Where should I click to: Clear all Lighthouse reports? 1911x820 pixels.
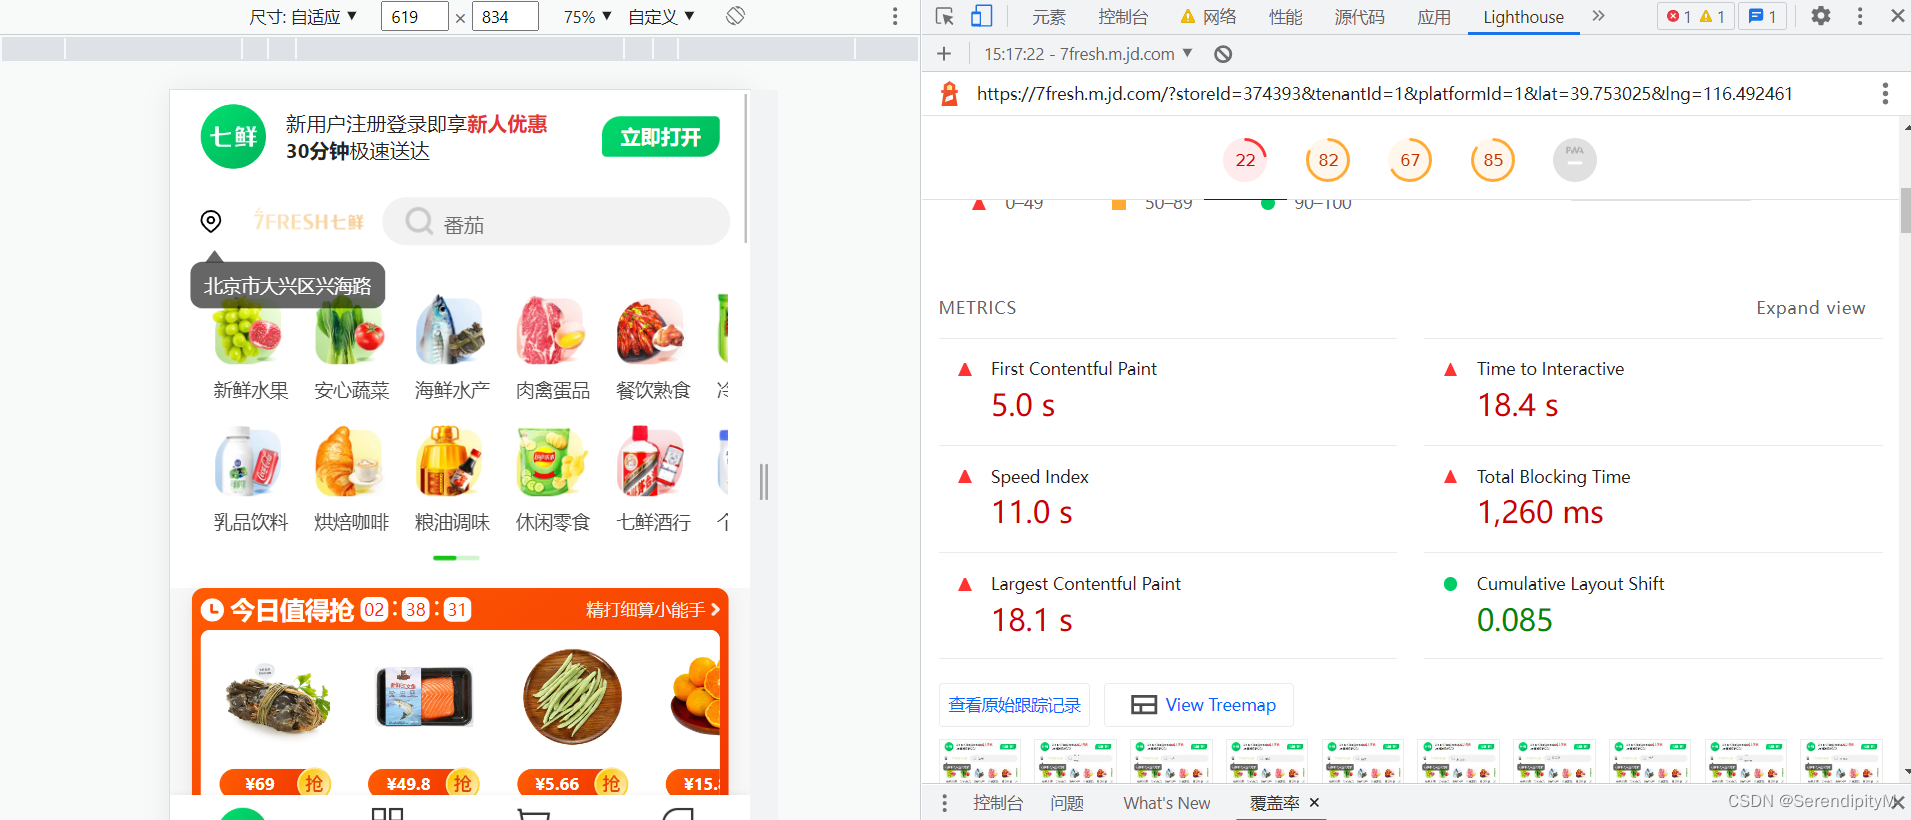point(1223,54)
